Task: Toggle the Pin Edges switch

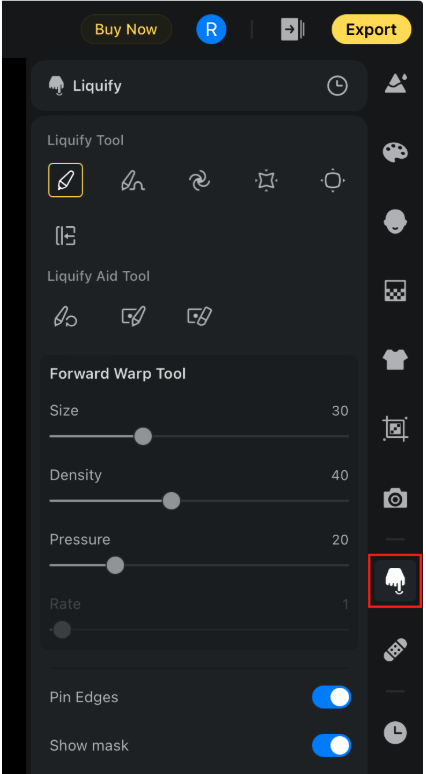Action: click(x=331, y=697)
